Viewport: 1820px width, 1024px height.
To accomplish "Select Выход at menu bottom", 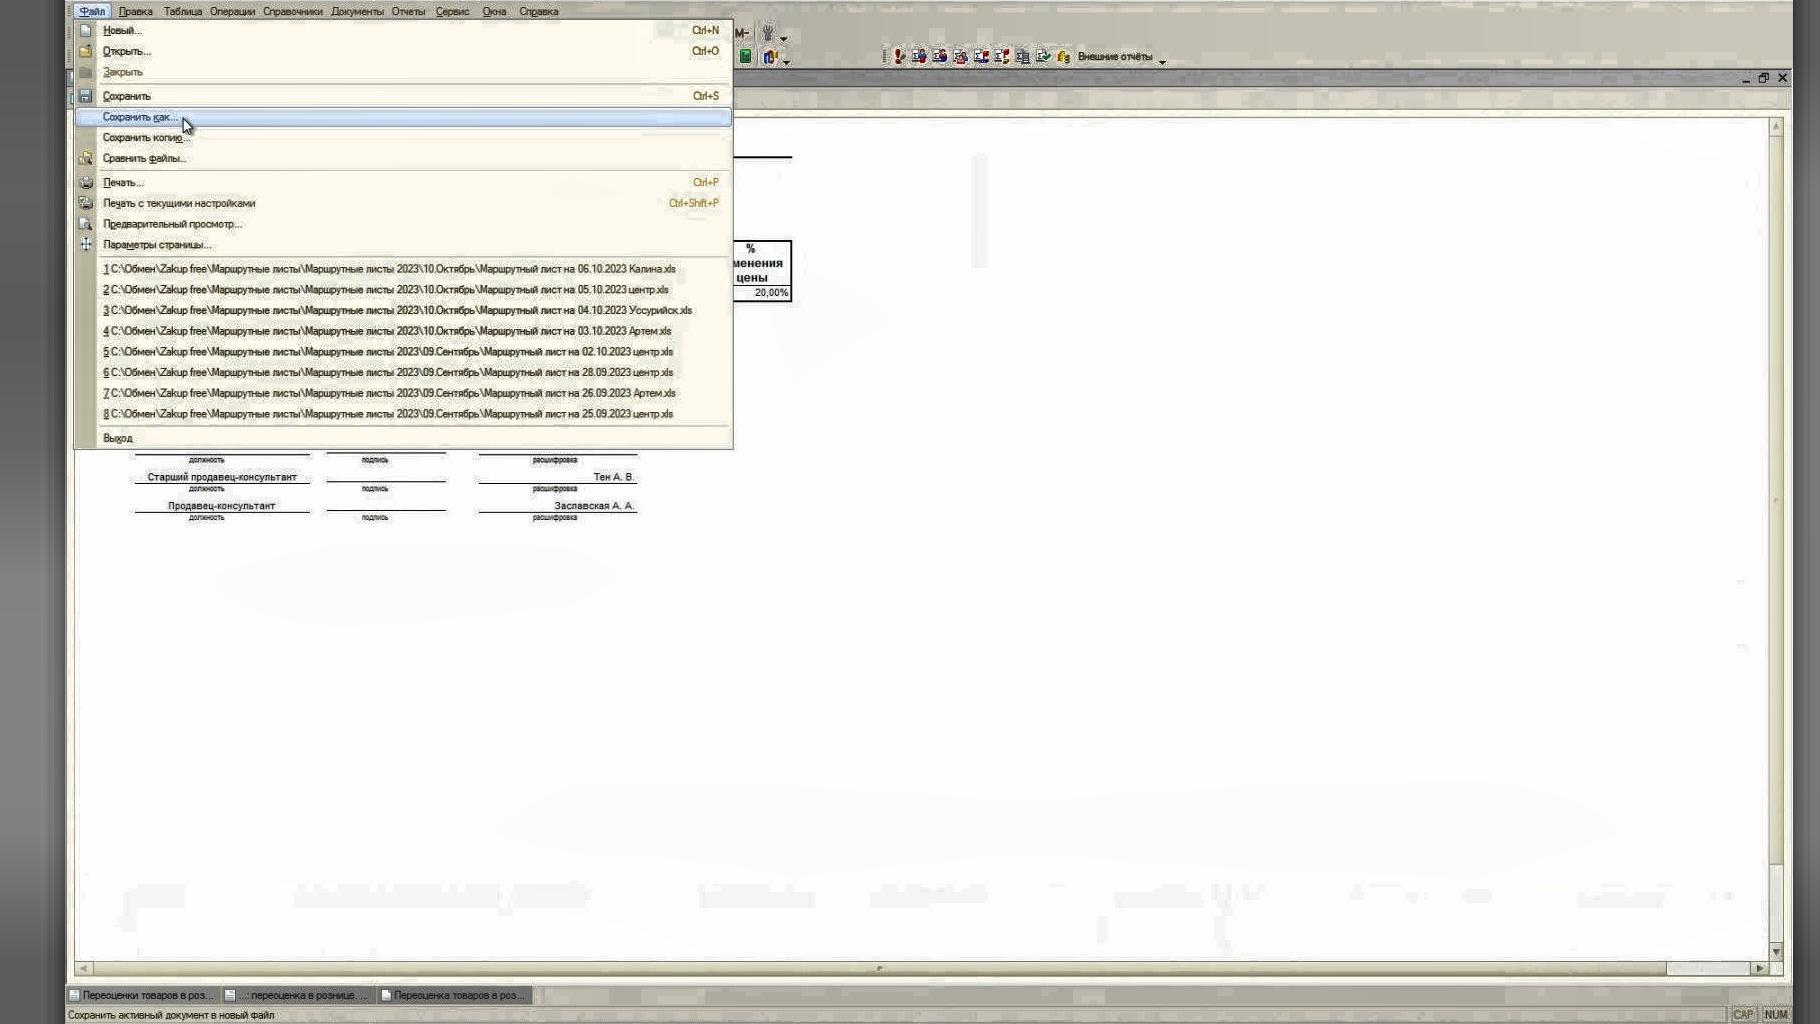I will 403,438.
